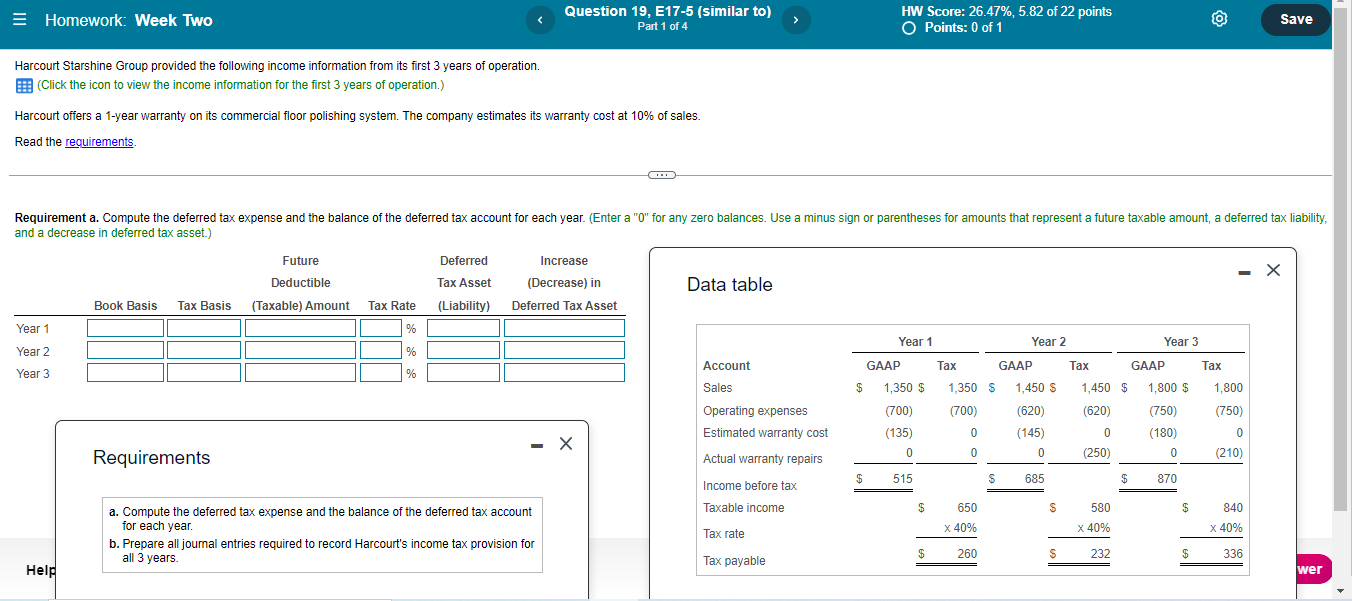Viewport: 1352px width, 601px height.
Task: Click the Year 3 Tax Rate field
Action: [x=381, y=372]
